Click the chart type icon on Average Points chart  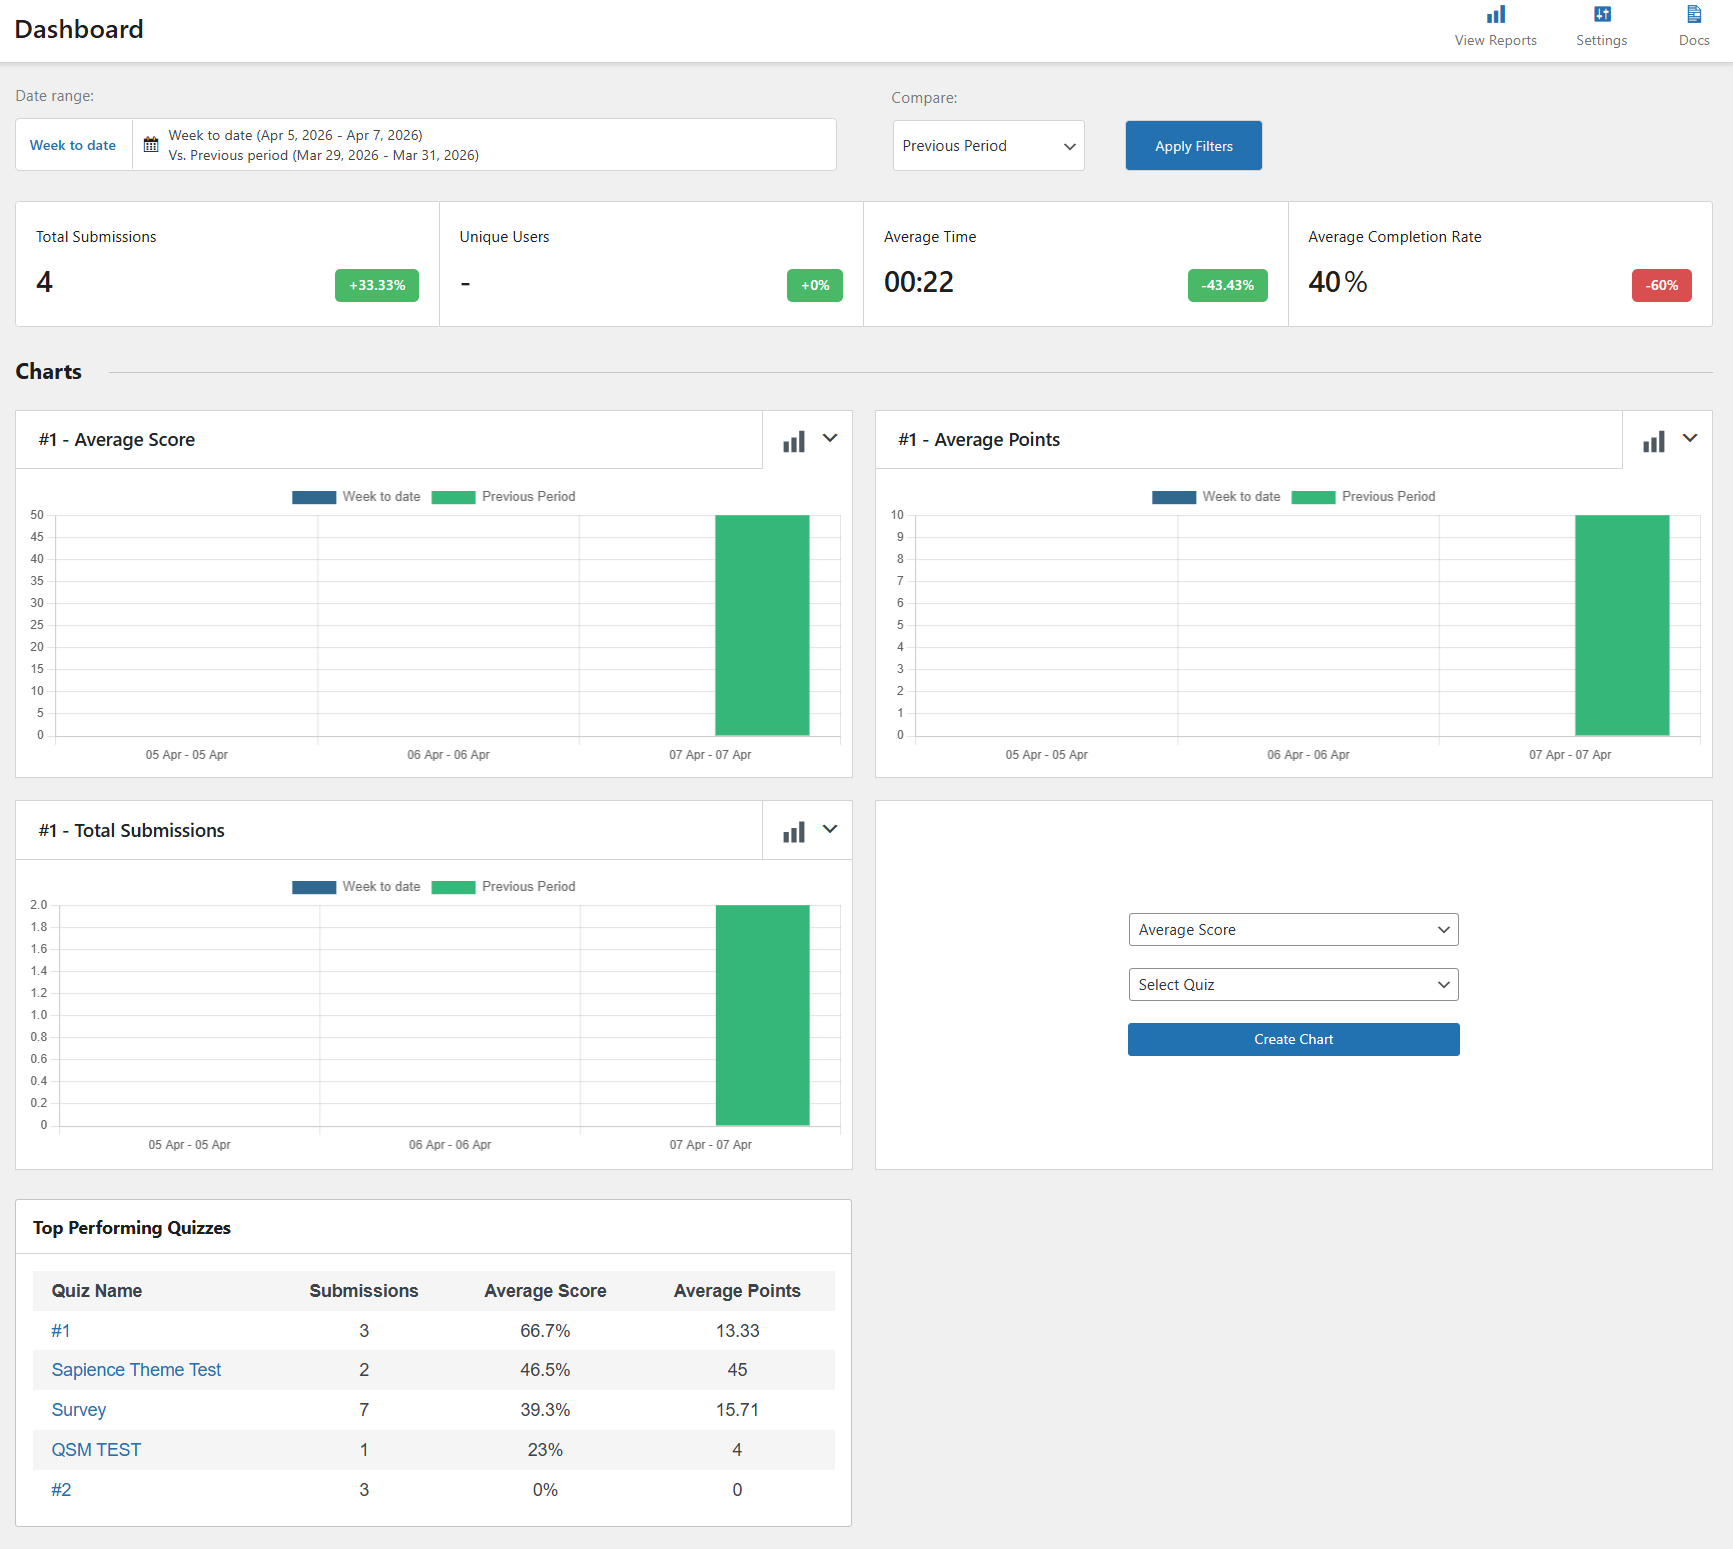pos(1653,440)
